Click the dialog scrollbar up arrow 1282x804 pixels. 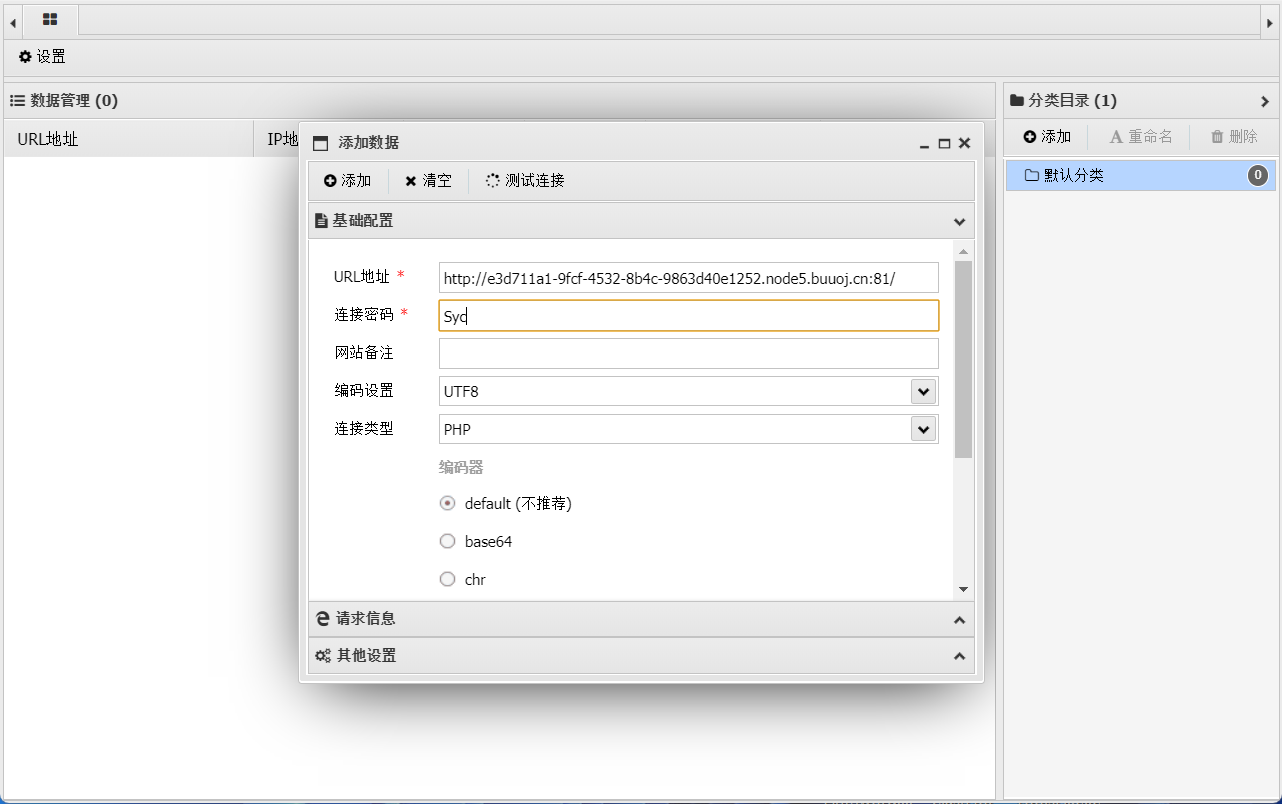click(x=963, y=252)
